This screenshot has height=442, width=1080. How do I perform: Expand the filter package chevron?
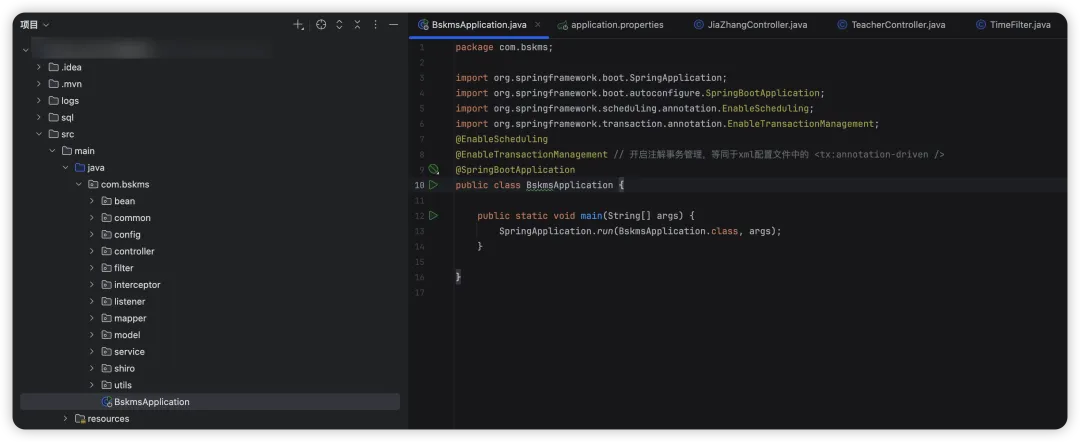click(x=92, y=268)
